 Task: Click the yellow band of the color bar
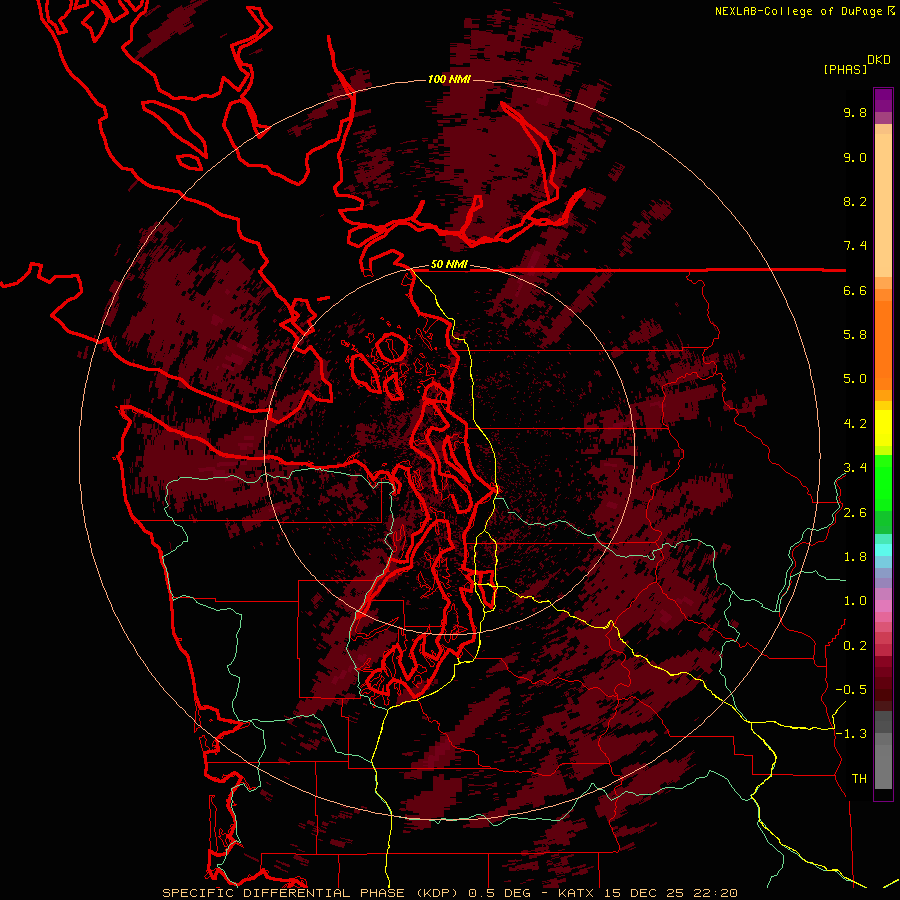[x=883, y=428]
